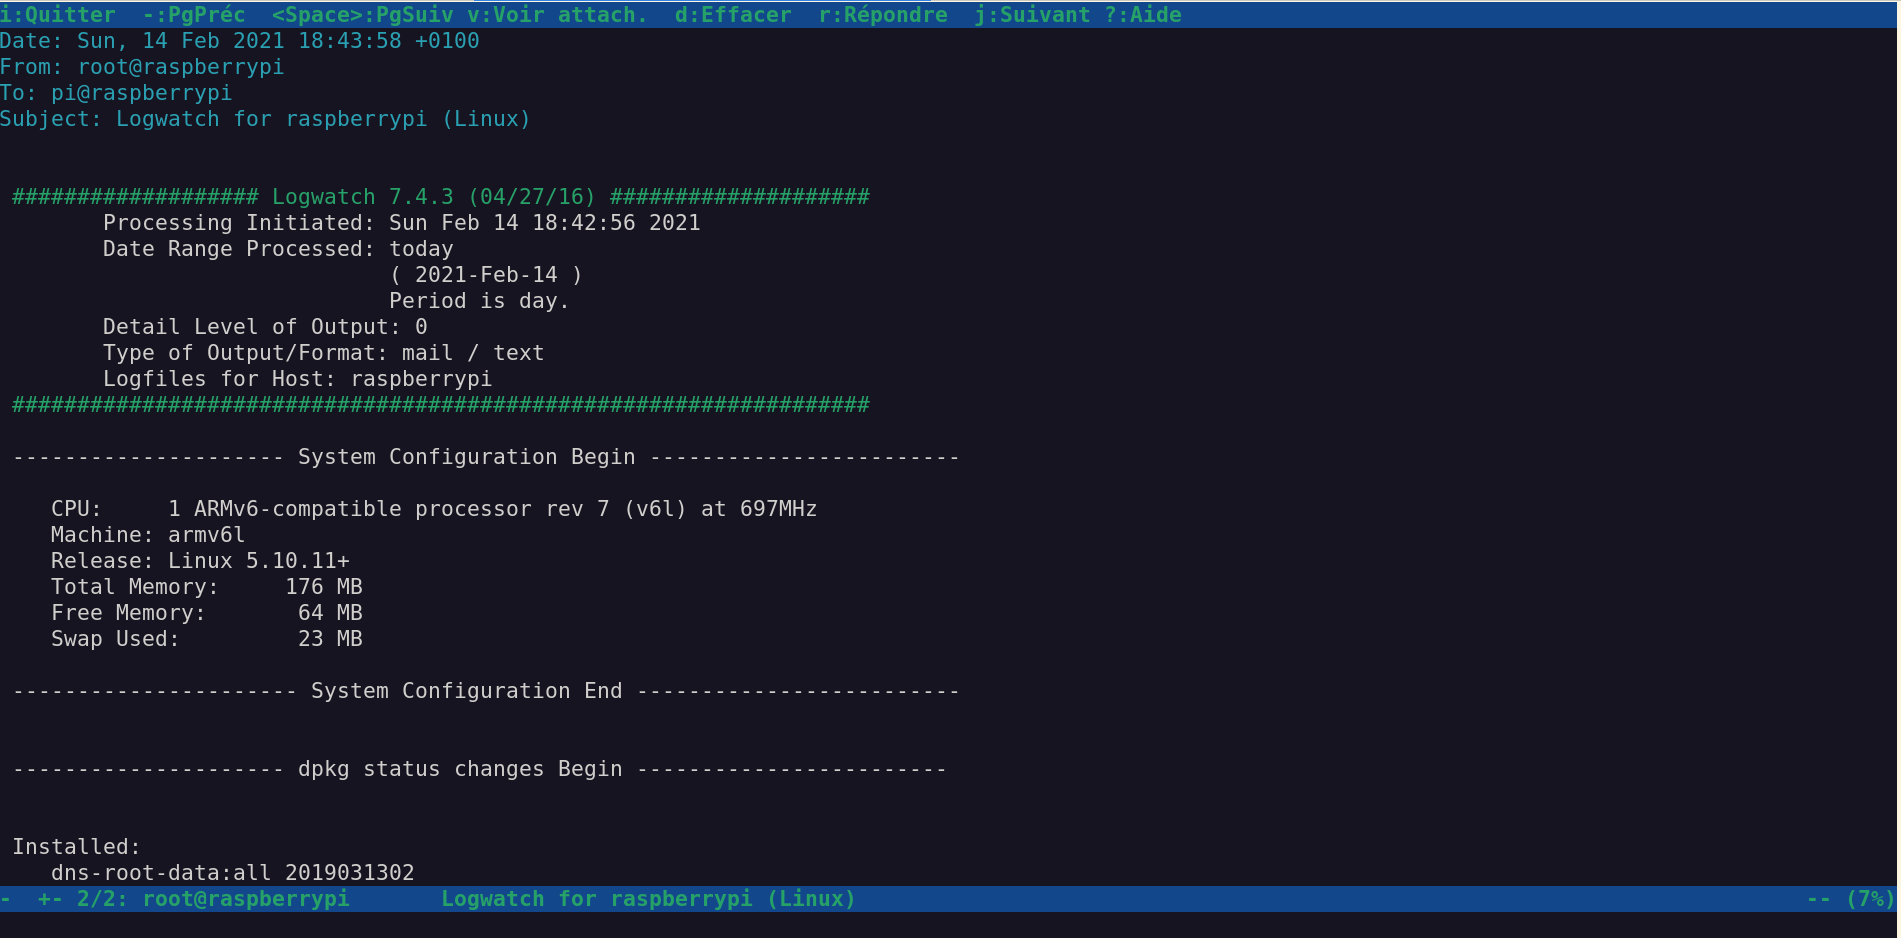The width and height of the screenshot is (1901, 938).
Task: Click the i:Quitter shortcut in top bar
Action: coord(58,15)
